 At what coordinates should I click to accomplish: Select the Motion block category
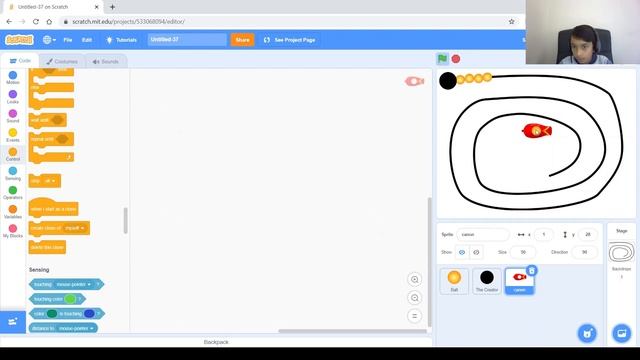click(13, 78)
